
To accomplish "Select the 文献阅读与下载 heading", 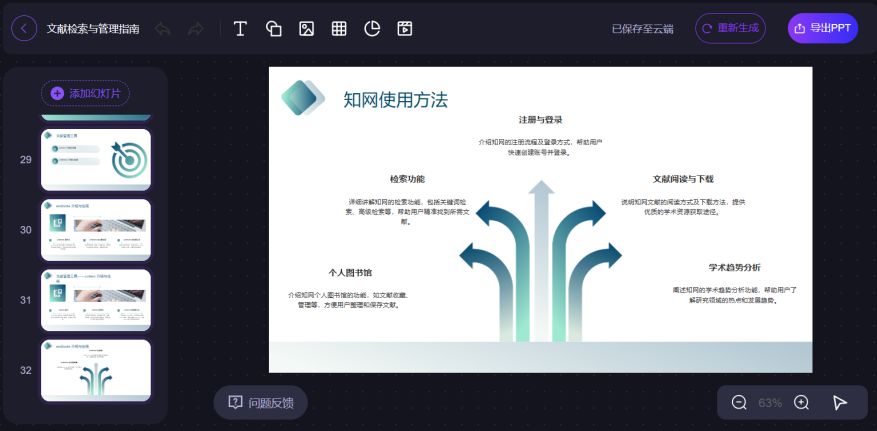I will coord(683,179).
